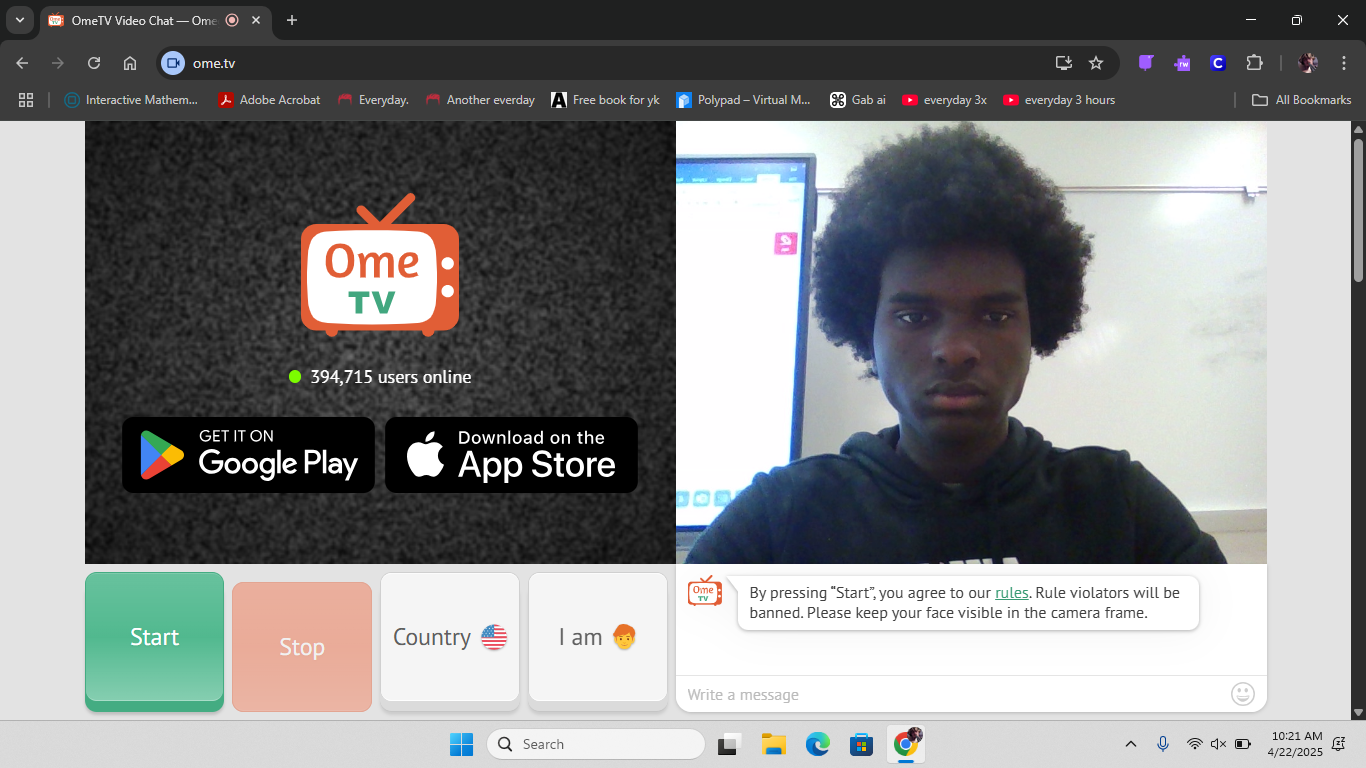The image size is (1366, 768).
Task: Reload the ome.tv page
Action: (94, 63)
